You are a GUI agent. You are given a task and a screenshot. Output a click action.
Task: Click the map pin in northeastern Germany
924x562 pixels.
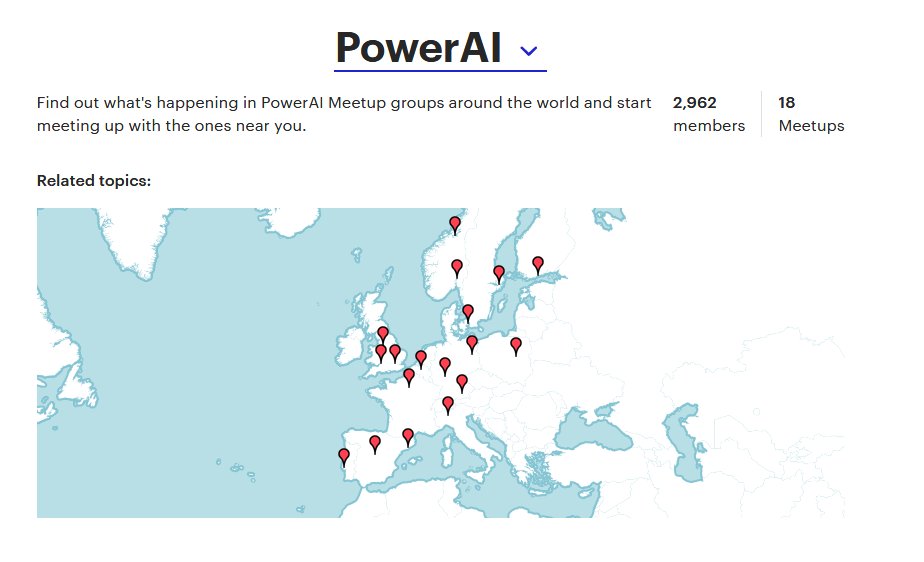click(471, 343)
